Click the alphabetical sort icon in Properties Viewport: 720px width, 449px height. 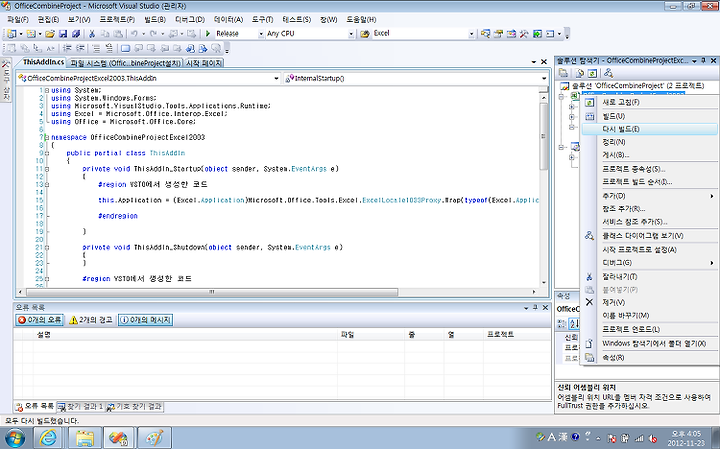point(574,324)
